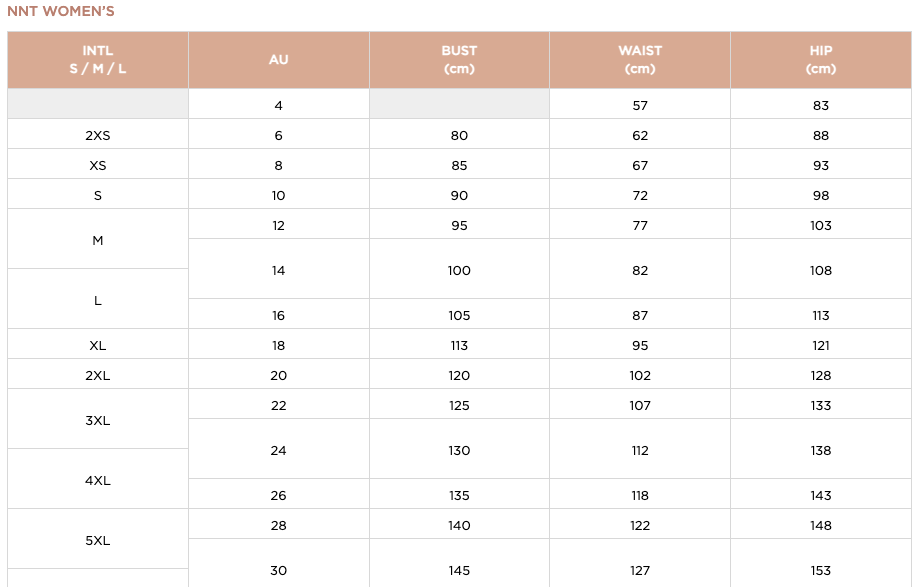Select bust value 113 cell
Screen dimensions: 922x587
coord(459,345)
